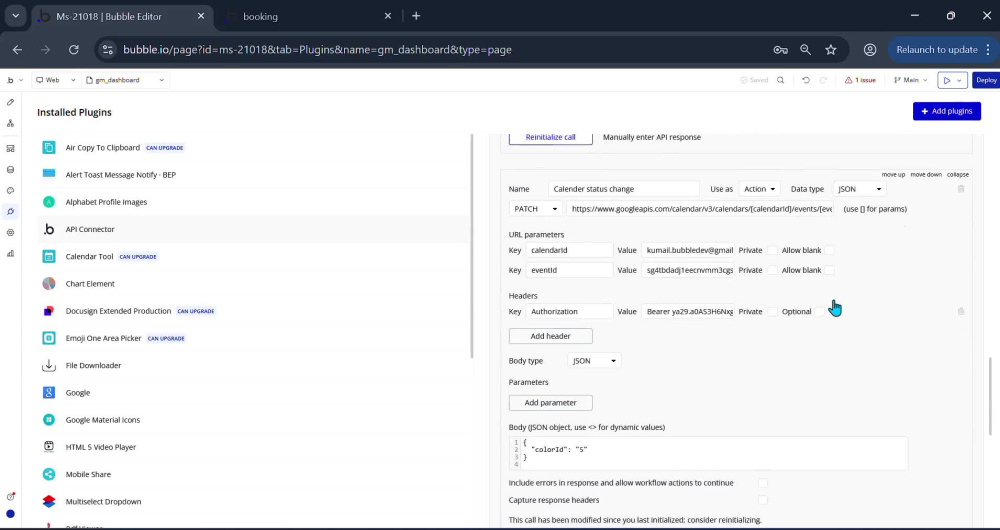Click browser Back arrow
The image size is (1000, 530).
tap(17, 50)
